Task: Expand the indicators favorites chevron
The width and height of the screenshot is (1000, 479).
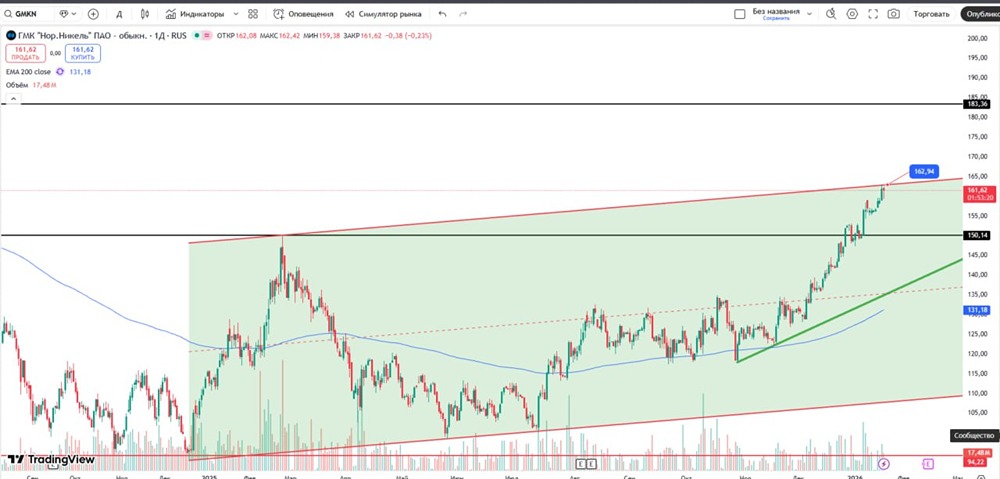Action: click(x=236, y=13)
